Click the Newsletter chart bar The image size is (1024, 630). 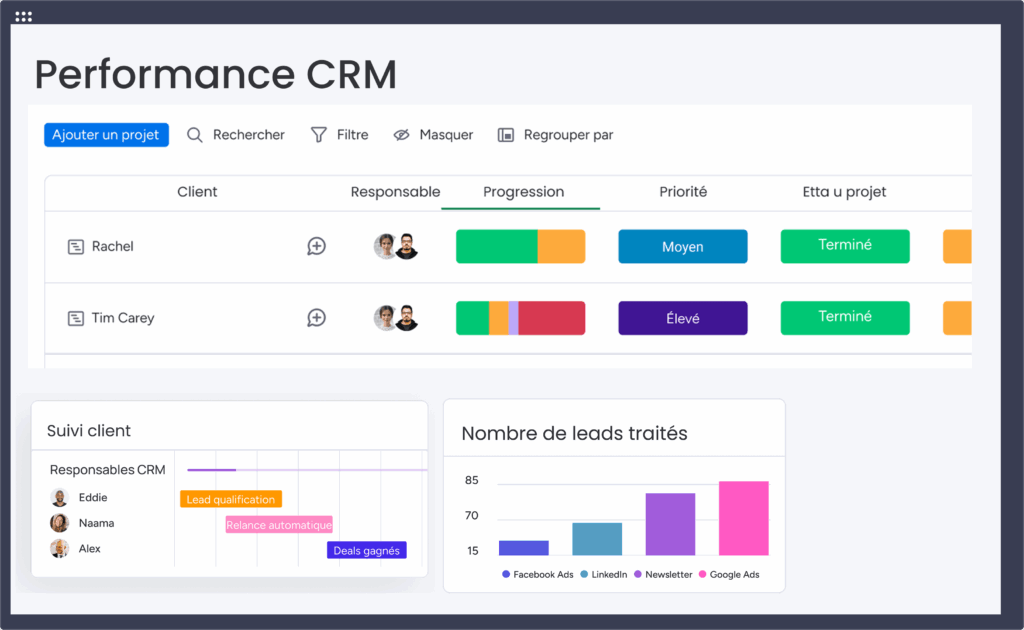(670, 524)
